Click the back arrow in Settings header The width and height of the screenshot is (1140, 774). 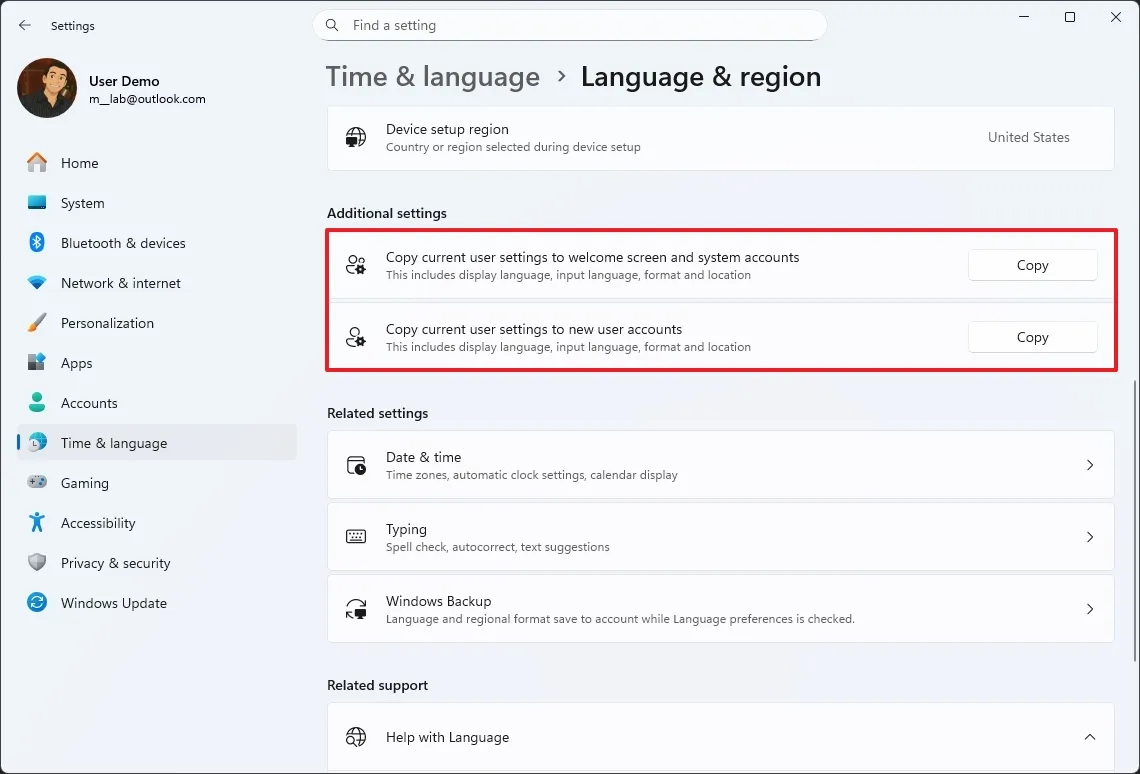25,26
